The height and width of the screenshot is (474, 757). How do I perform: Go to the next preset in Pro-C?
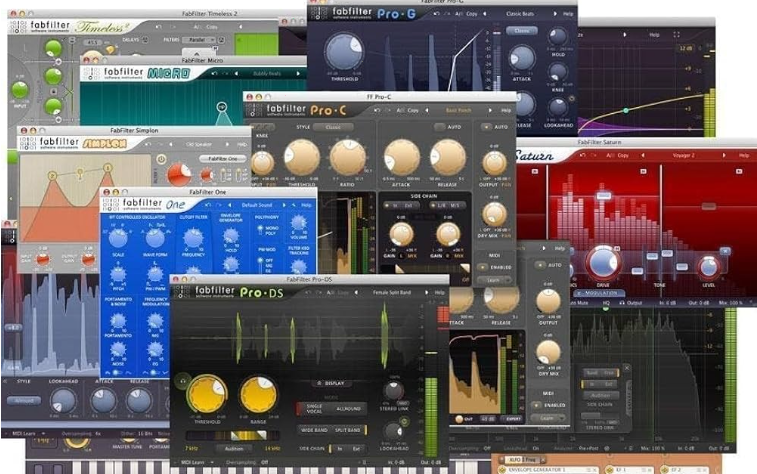(x=490, y=111)
